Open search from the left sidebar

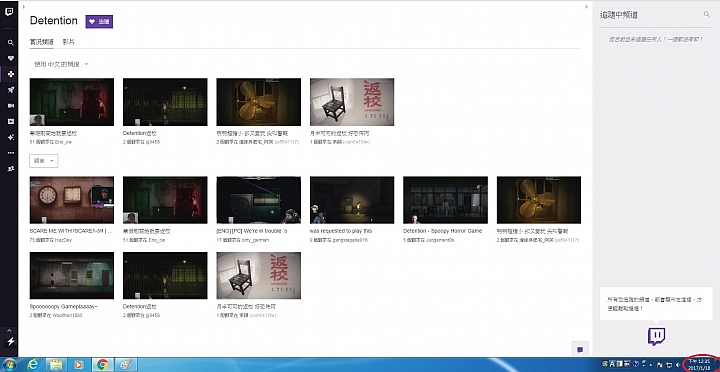coord(11,43)
